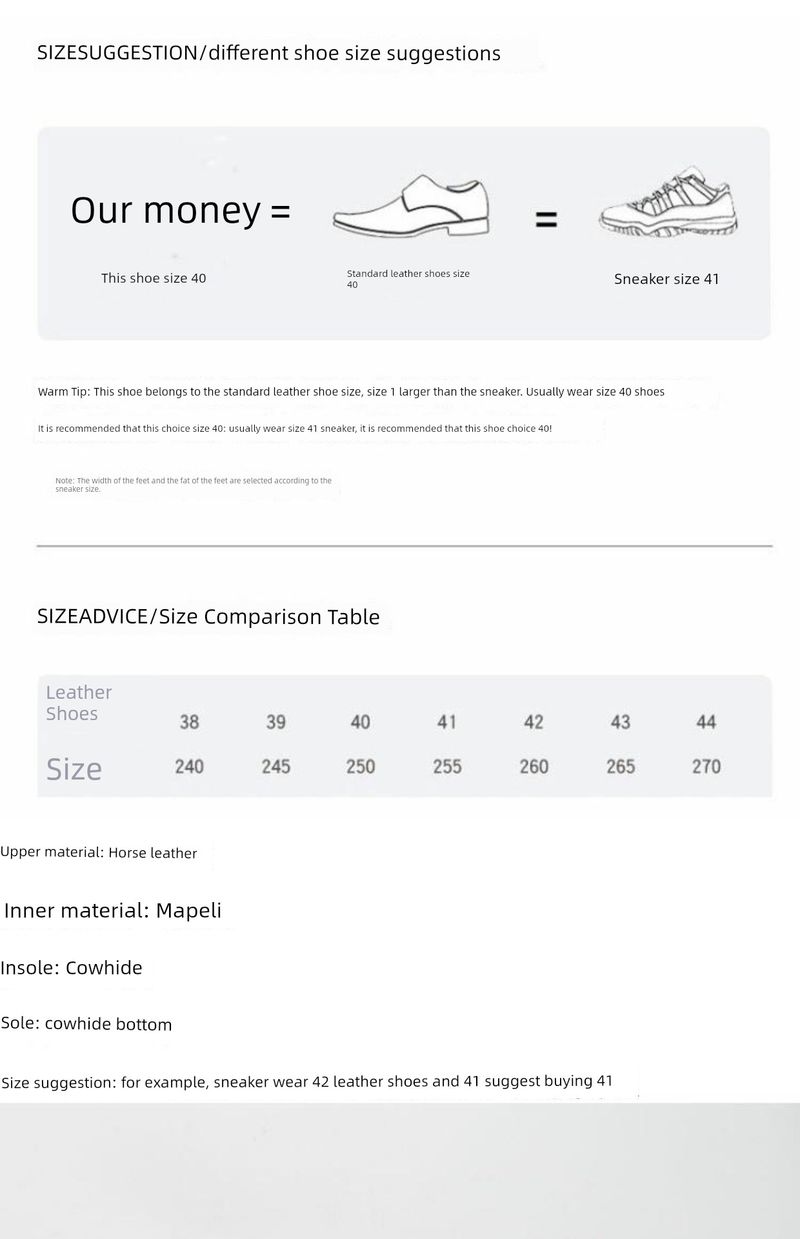Click the equals sign between the shoes
This screenshot has width=800, height=1239.
point(546,219)
